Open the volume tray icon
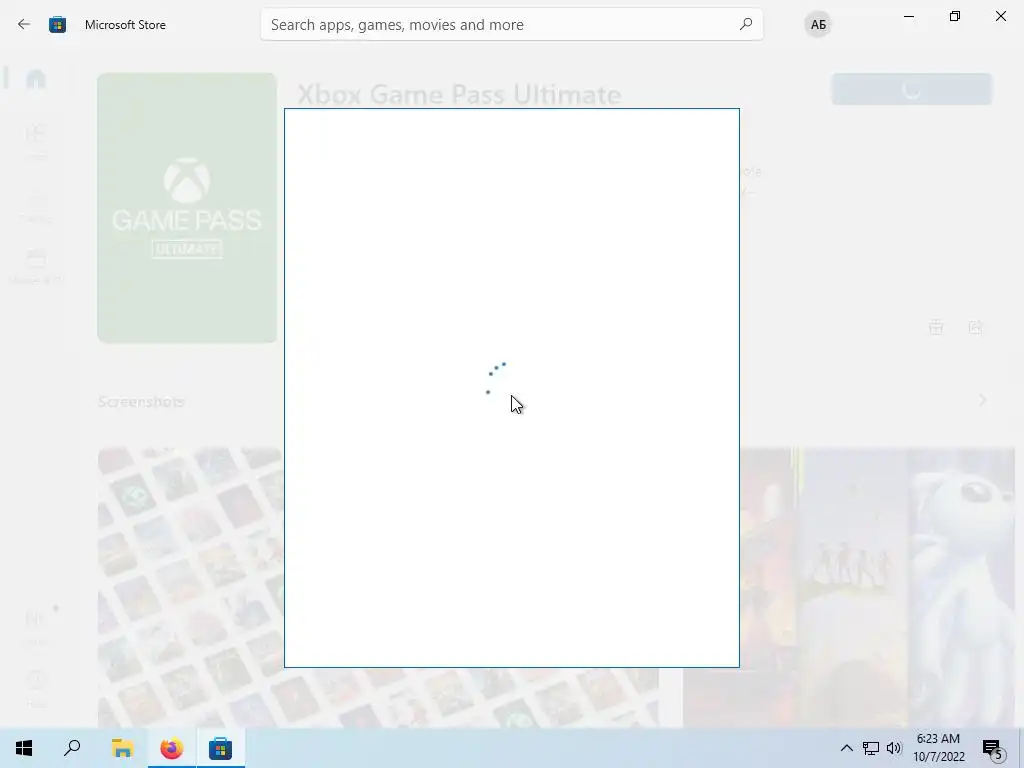 pyautogui.click(x=894, y=748)
